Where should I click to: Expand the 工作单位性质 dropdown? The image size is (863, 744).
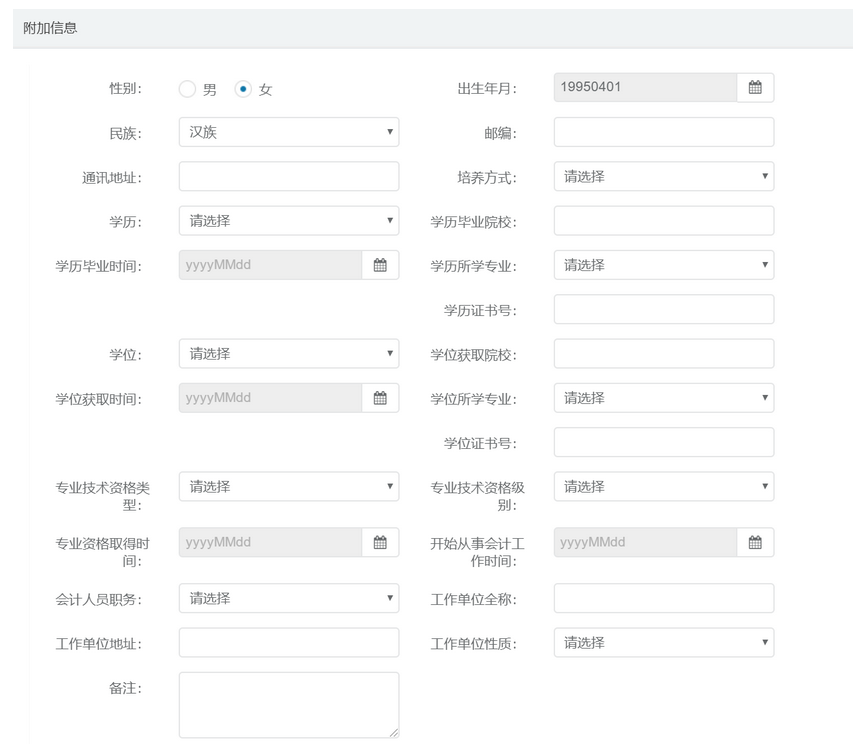[x=664, y=642]
